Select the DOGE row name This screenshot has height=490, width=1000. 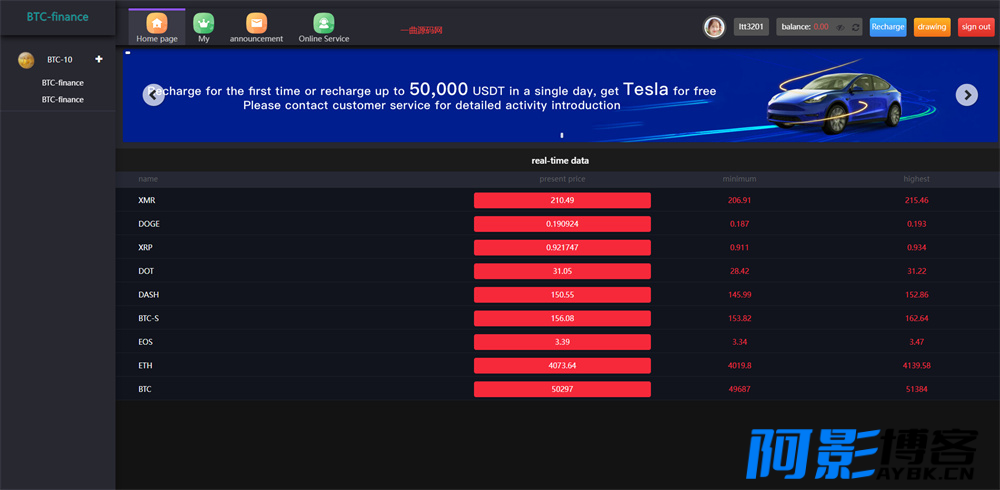(149, 224)
